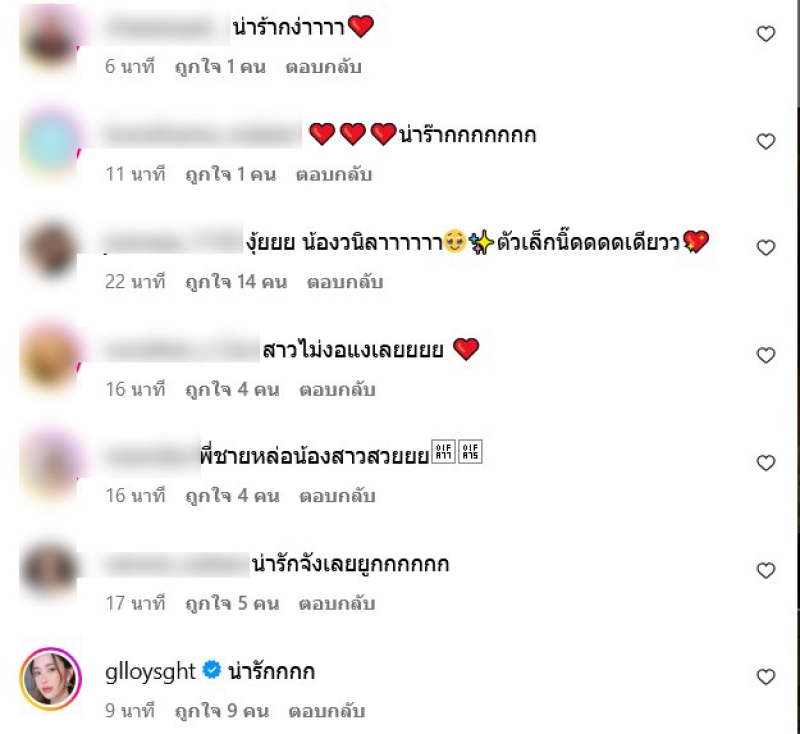Reply to gllloysght's 9 นาที comment
800x734 pixels.
(x=327, y=711)
